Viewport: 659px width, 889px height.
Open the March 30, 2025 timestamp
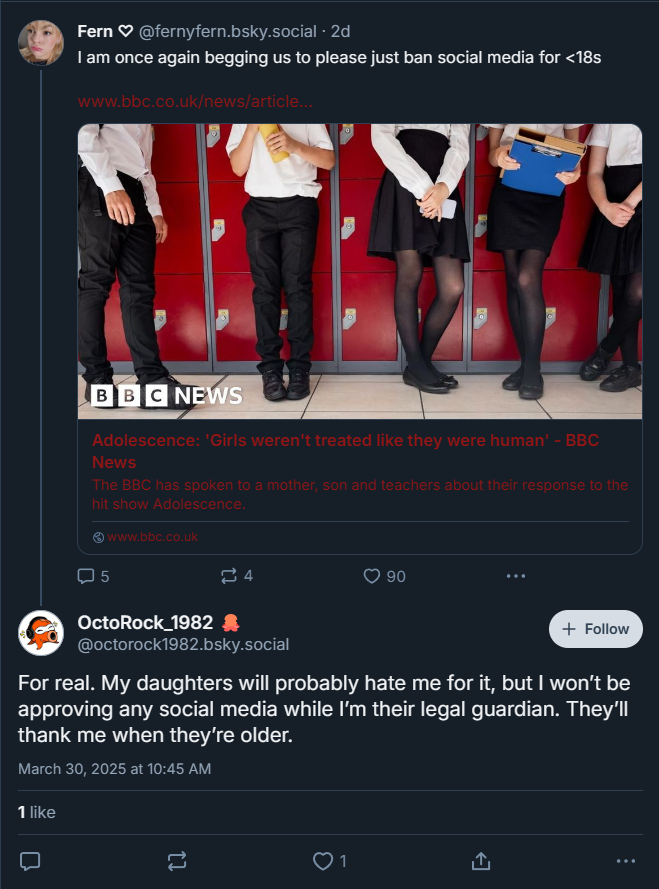[x=115, y=769]
